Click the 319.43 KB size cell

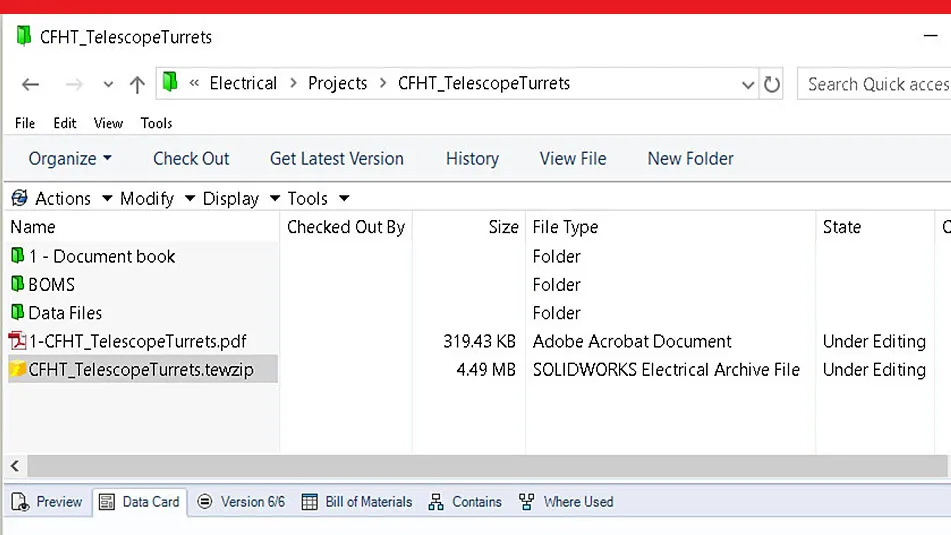point(479,341)
